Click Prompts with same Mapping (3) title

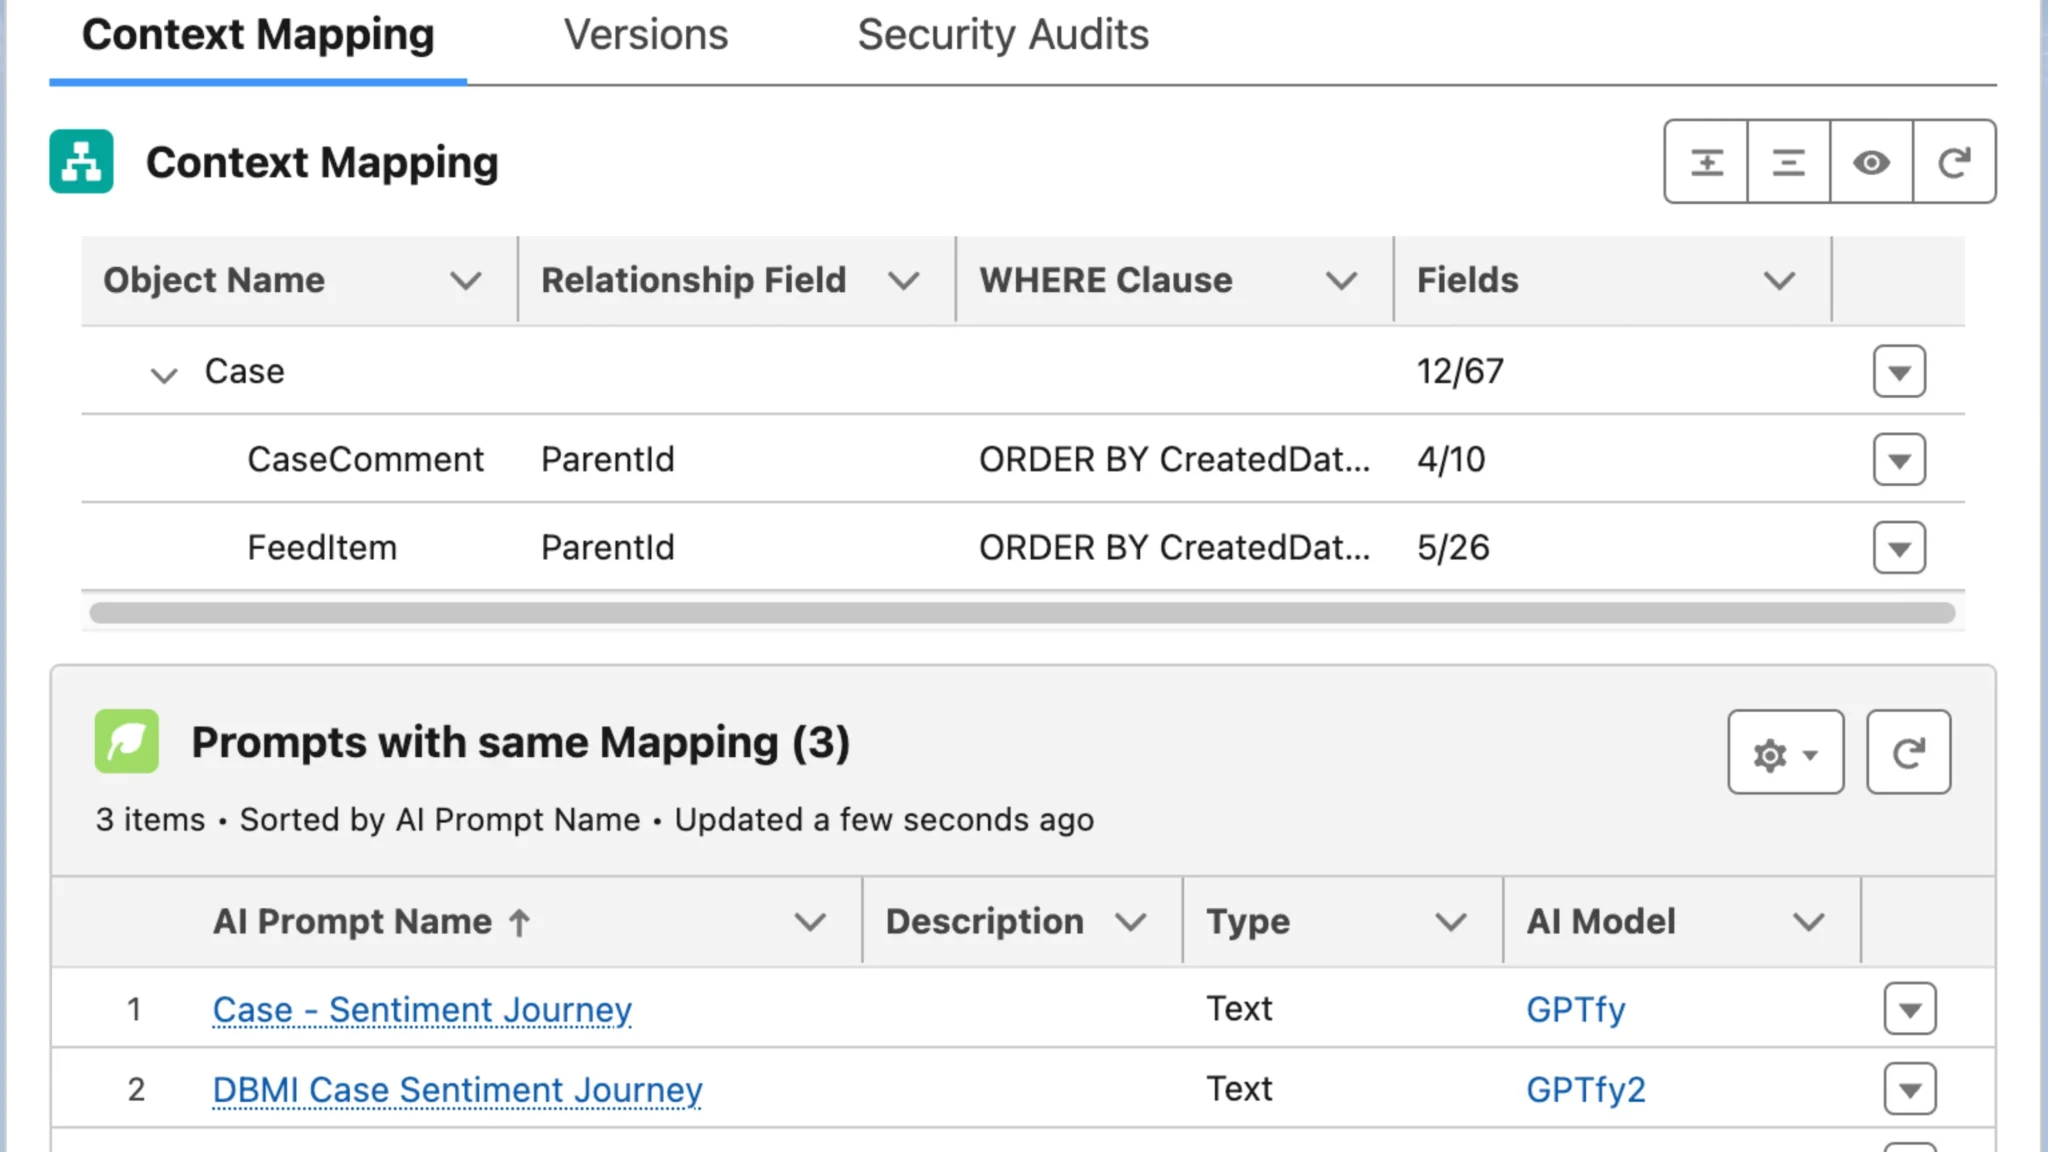coord(520,743)
